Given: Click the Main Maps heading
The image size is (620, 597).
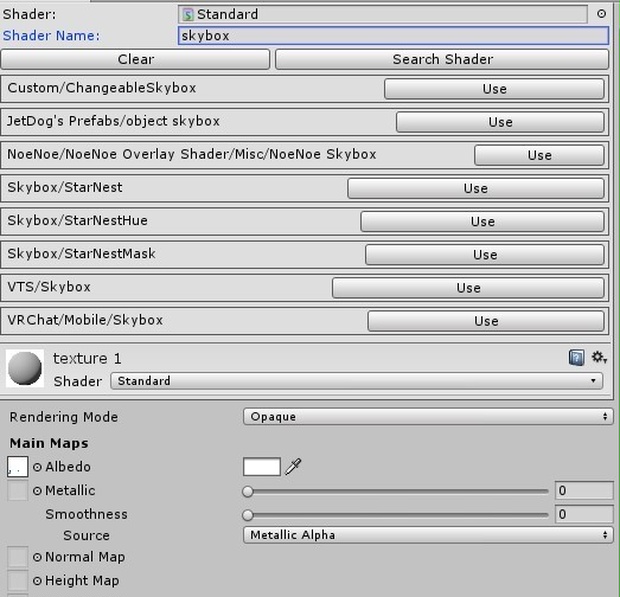Looking at the screenshot, I should tap(49, 443).
